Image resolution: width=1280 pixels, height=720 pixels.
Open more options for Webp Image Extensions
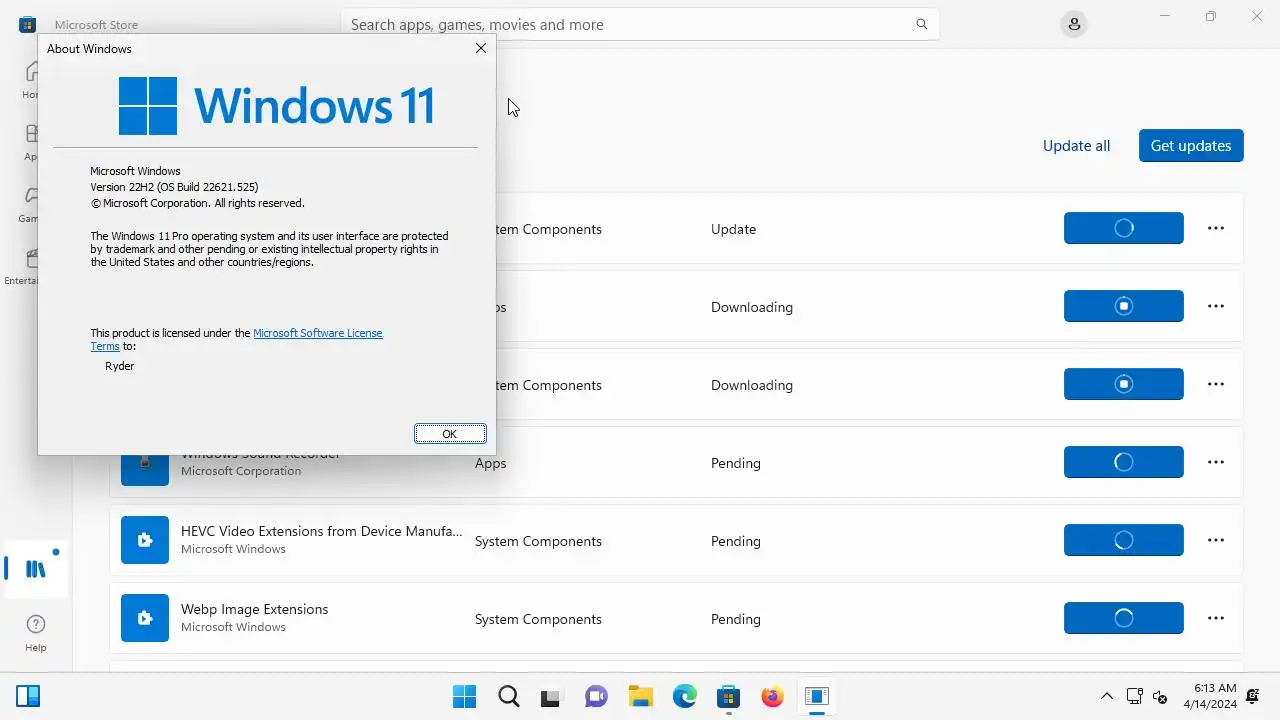click(x=1216, y=618)
